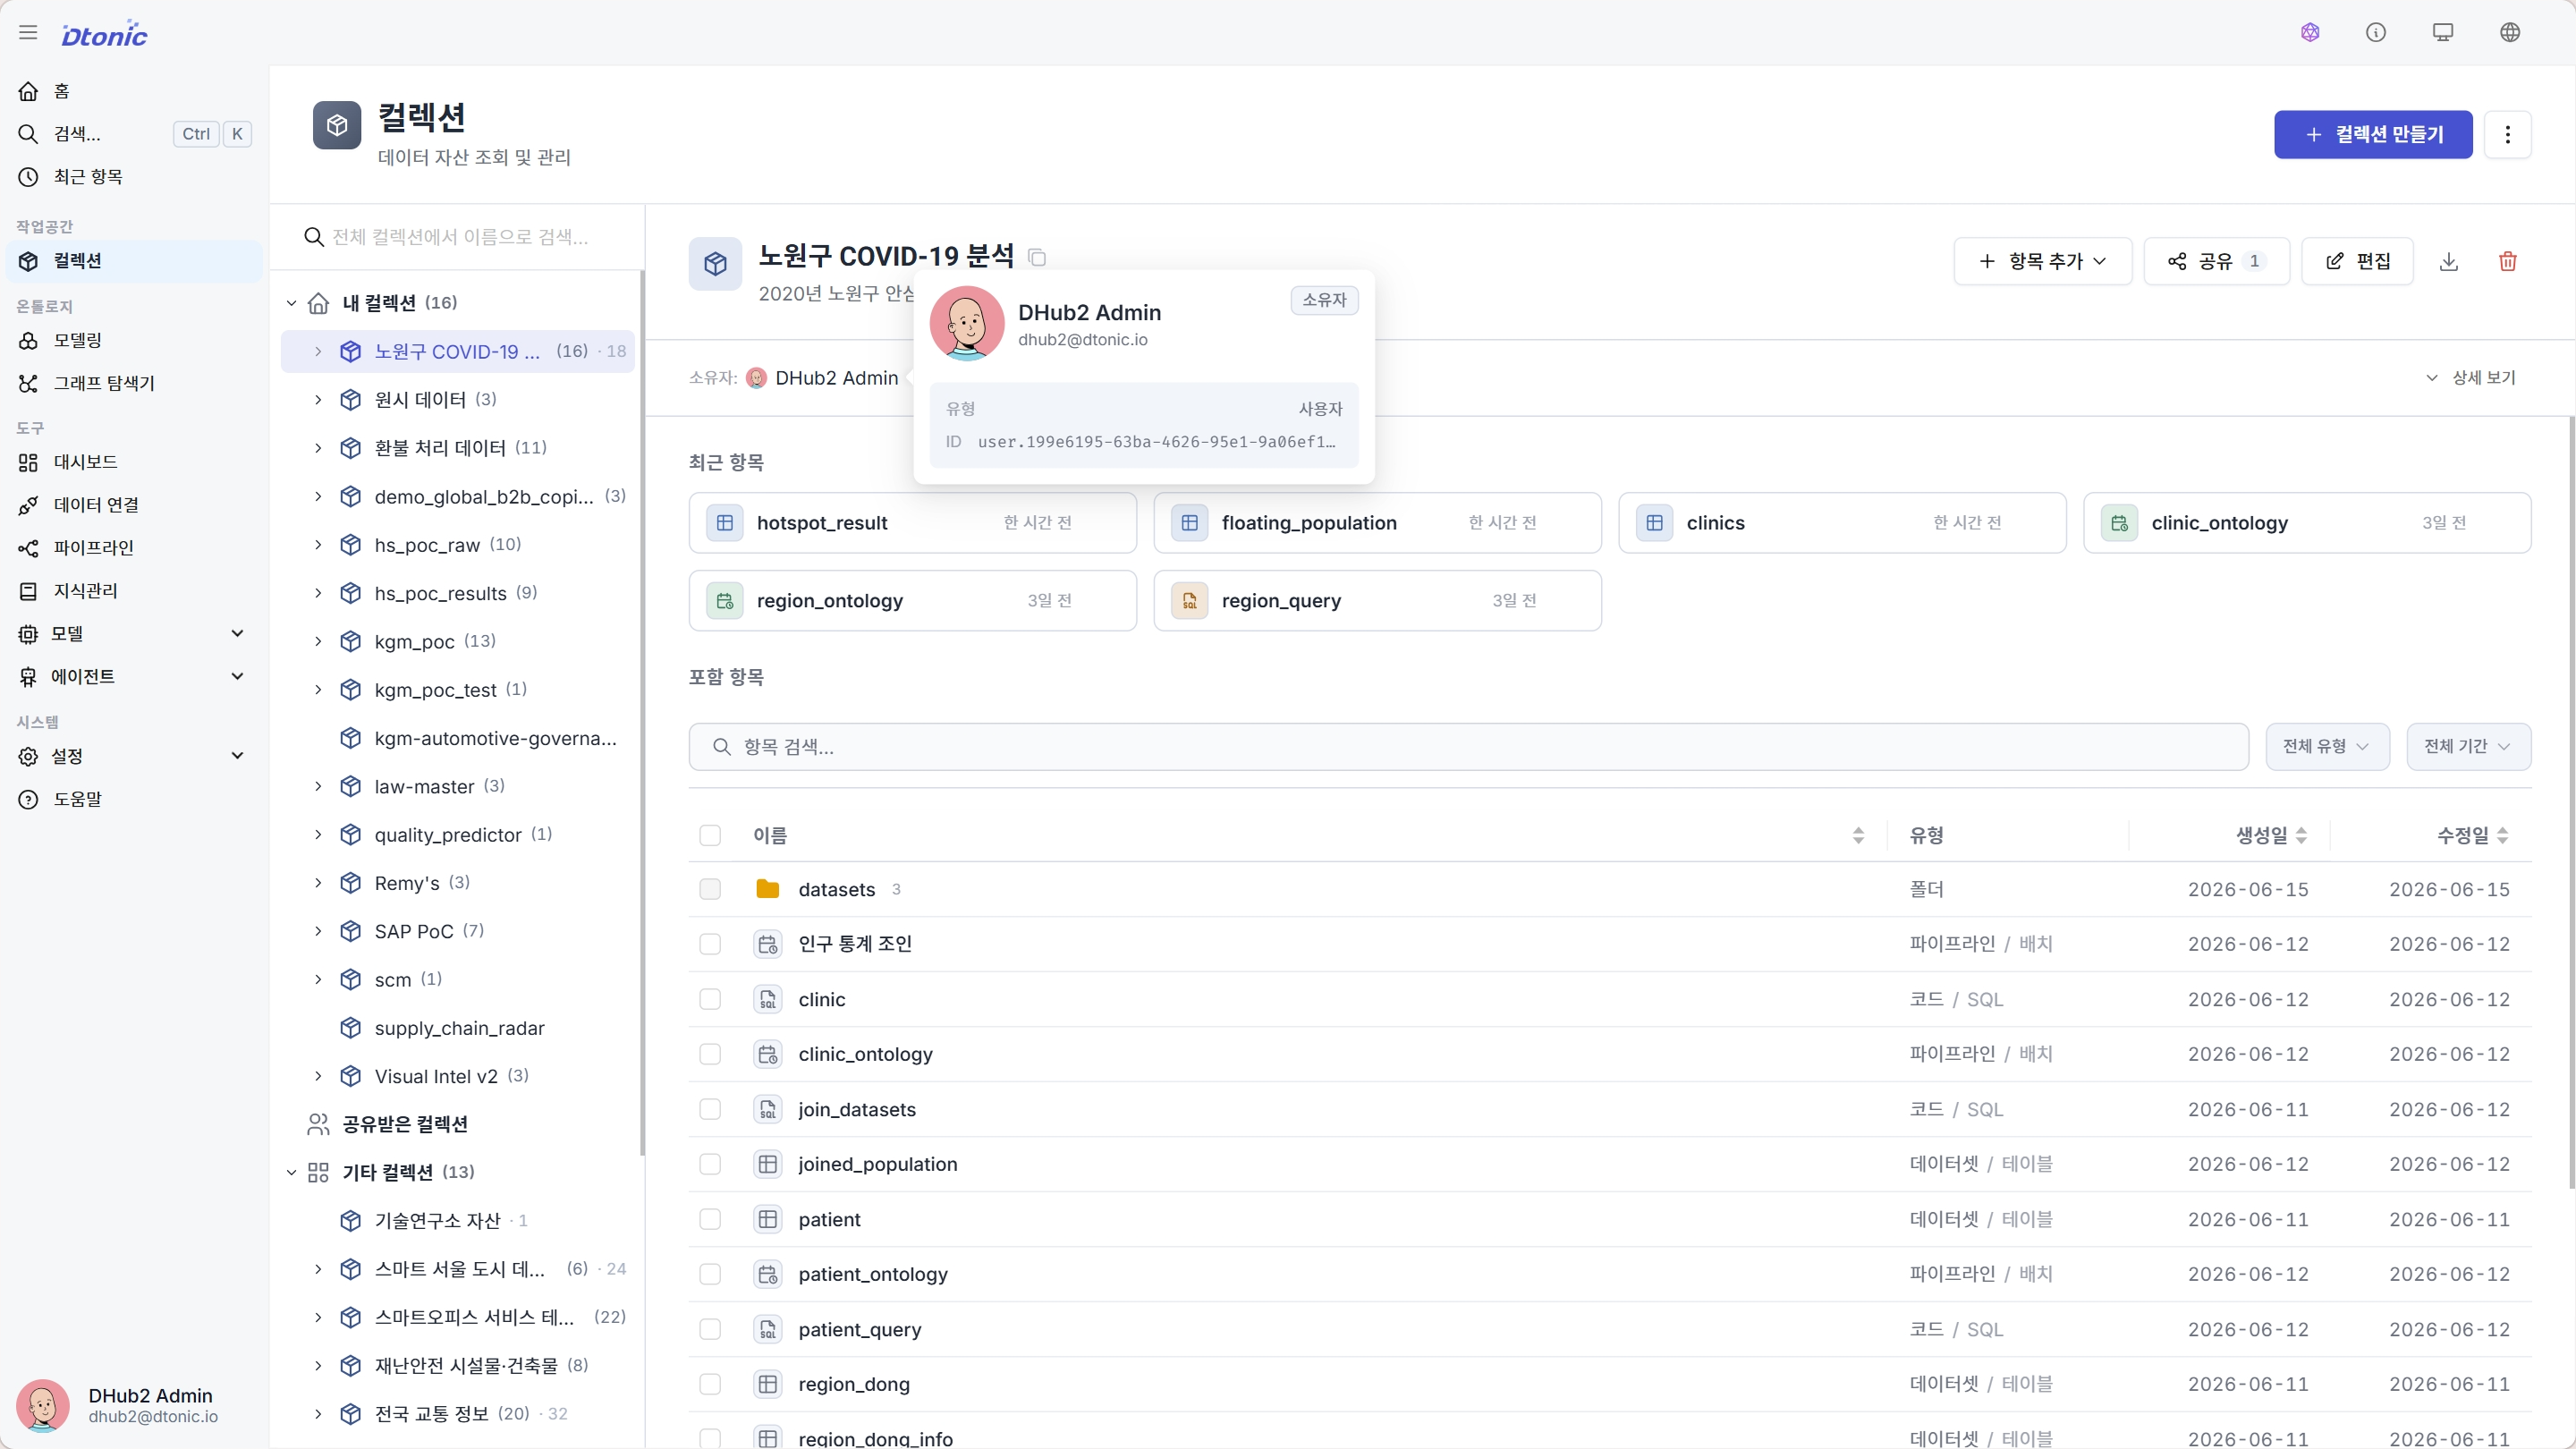
Task: Delete collection with red trash icon
Action: 2508,262
